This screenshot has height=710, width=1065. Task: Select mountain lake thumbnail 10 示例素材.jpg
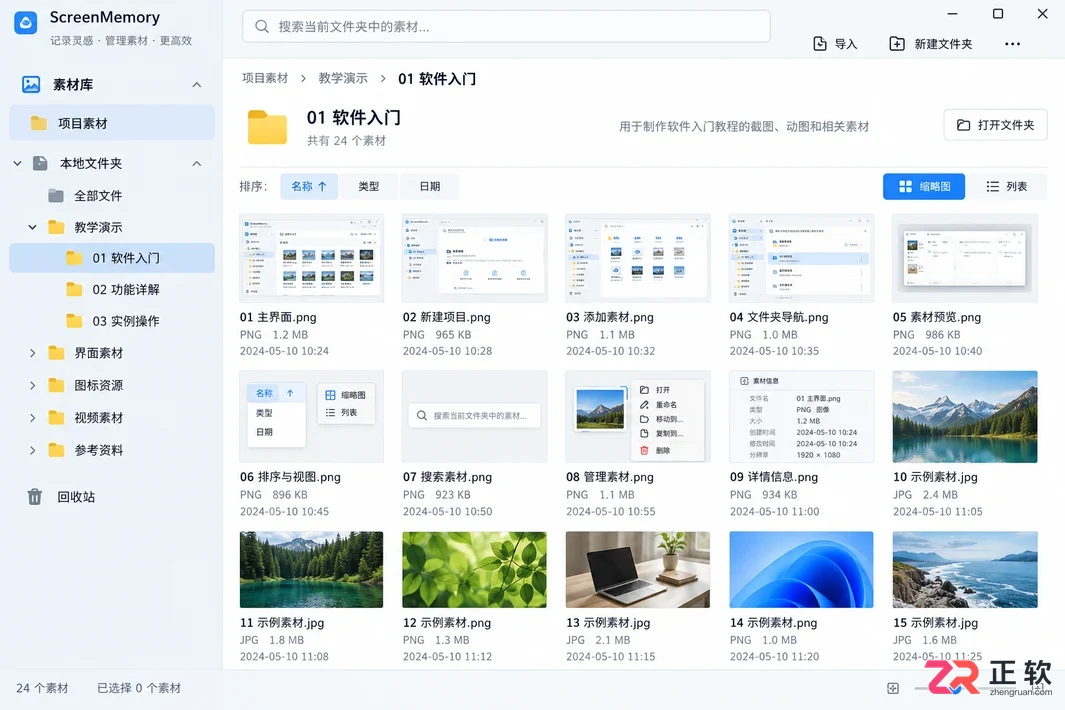click(x=964, y=416)
